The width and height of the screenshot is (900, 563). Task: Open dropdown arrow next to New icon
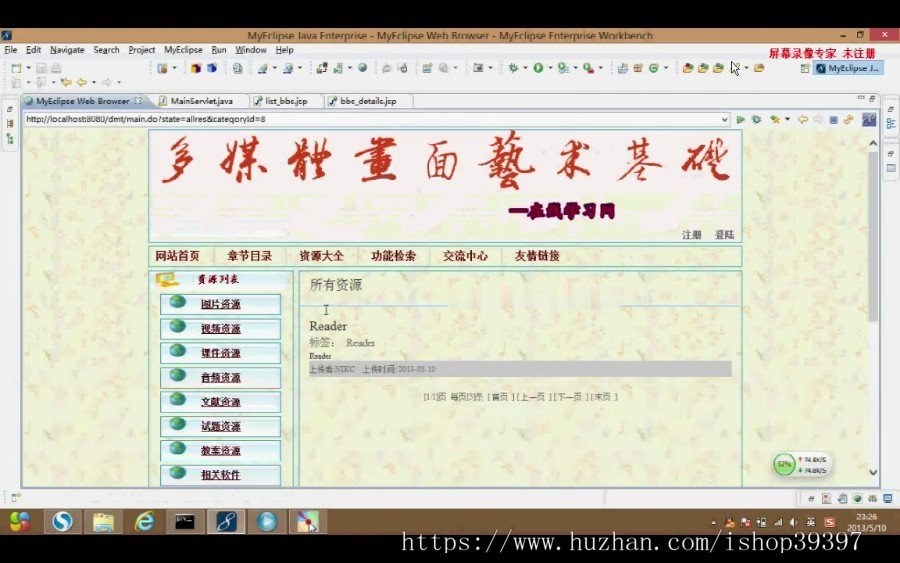pyautogui.click(x=29, y=68)
